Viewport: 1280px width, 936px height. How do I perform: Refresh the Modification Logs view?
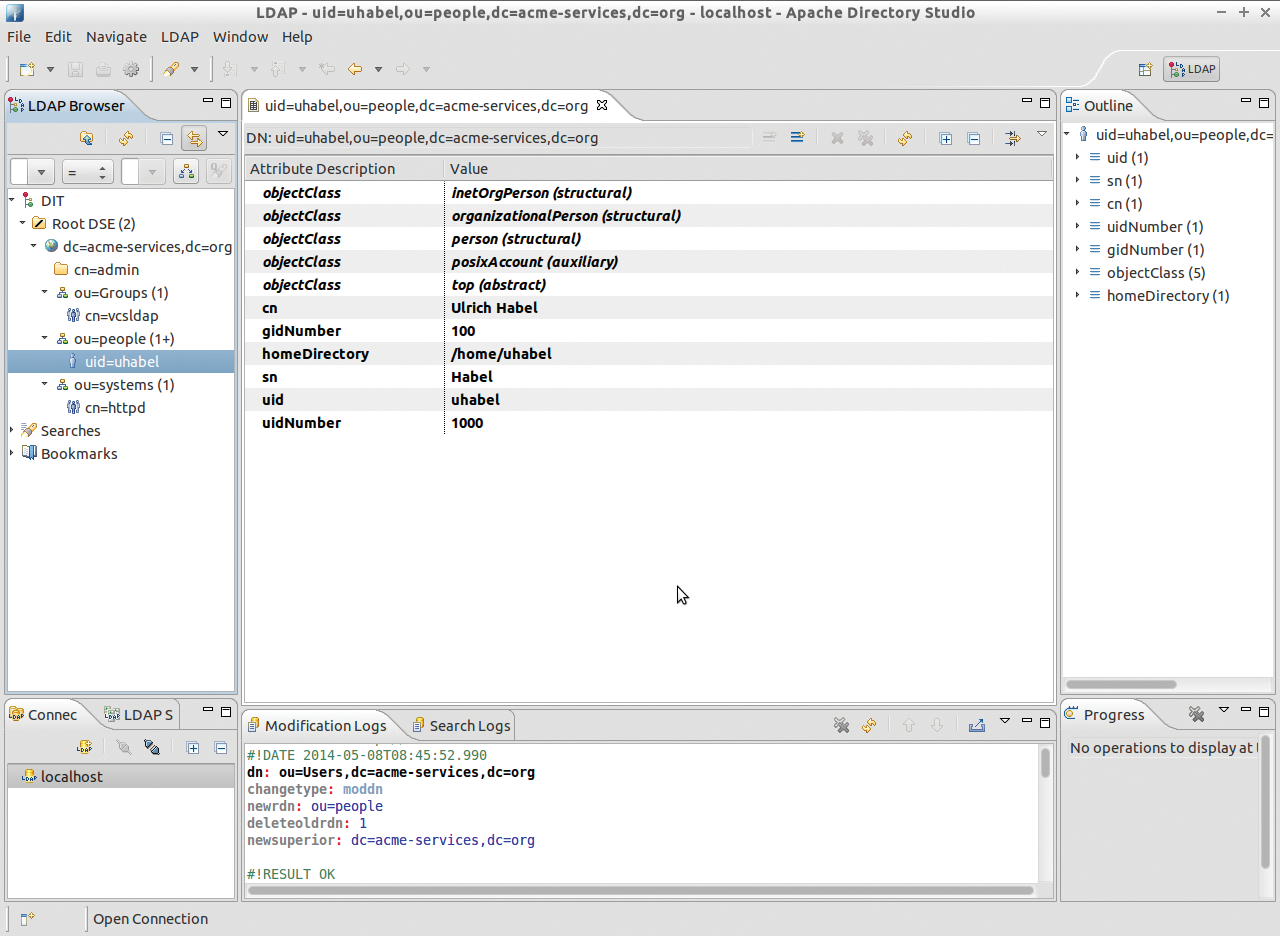[868, 725]
